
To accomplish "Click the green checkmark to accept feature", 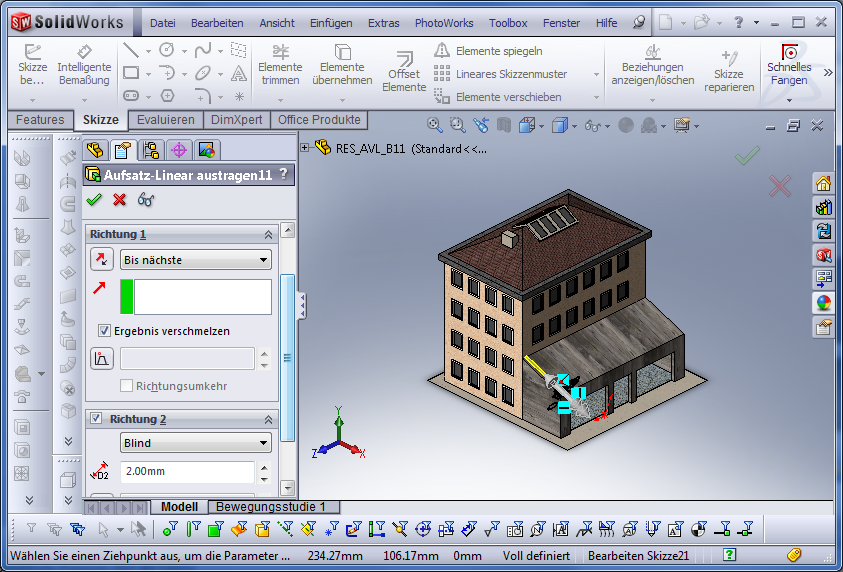I will click(94, 199).
